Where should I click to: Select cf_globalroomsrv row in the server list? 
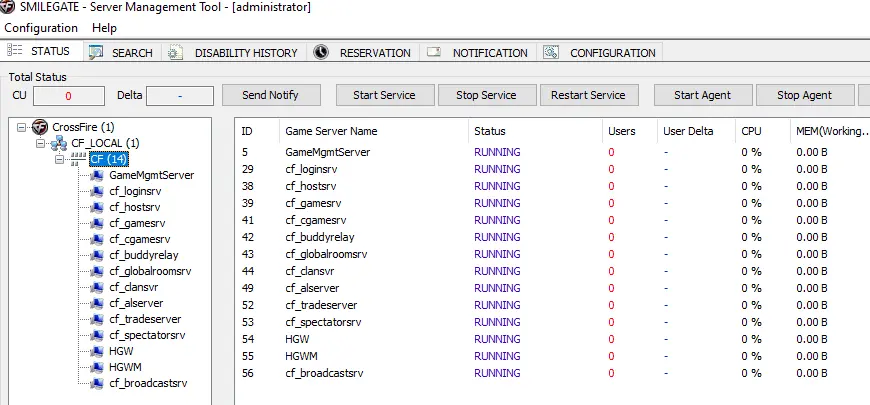coord(552,254)
